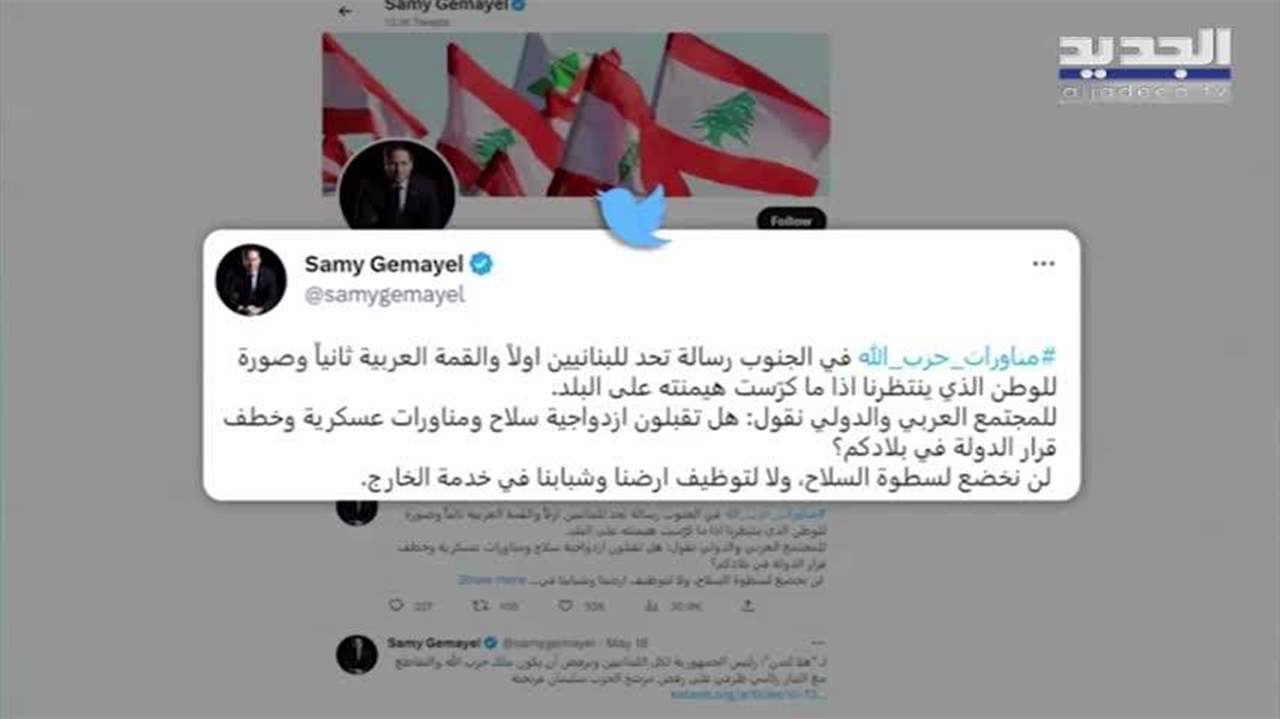Open the Lebanese flags banner image

tap(576, 113)
